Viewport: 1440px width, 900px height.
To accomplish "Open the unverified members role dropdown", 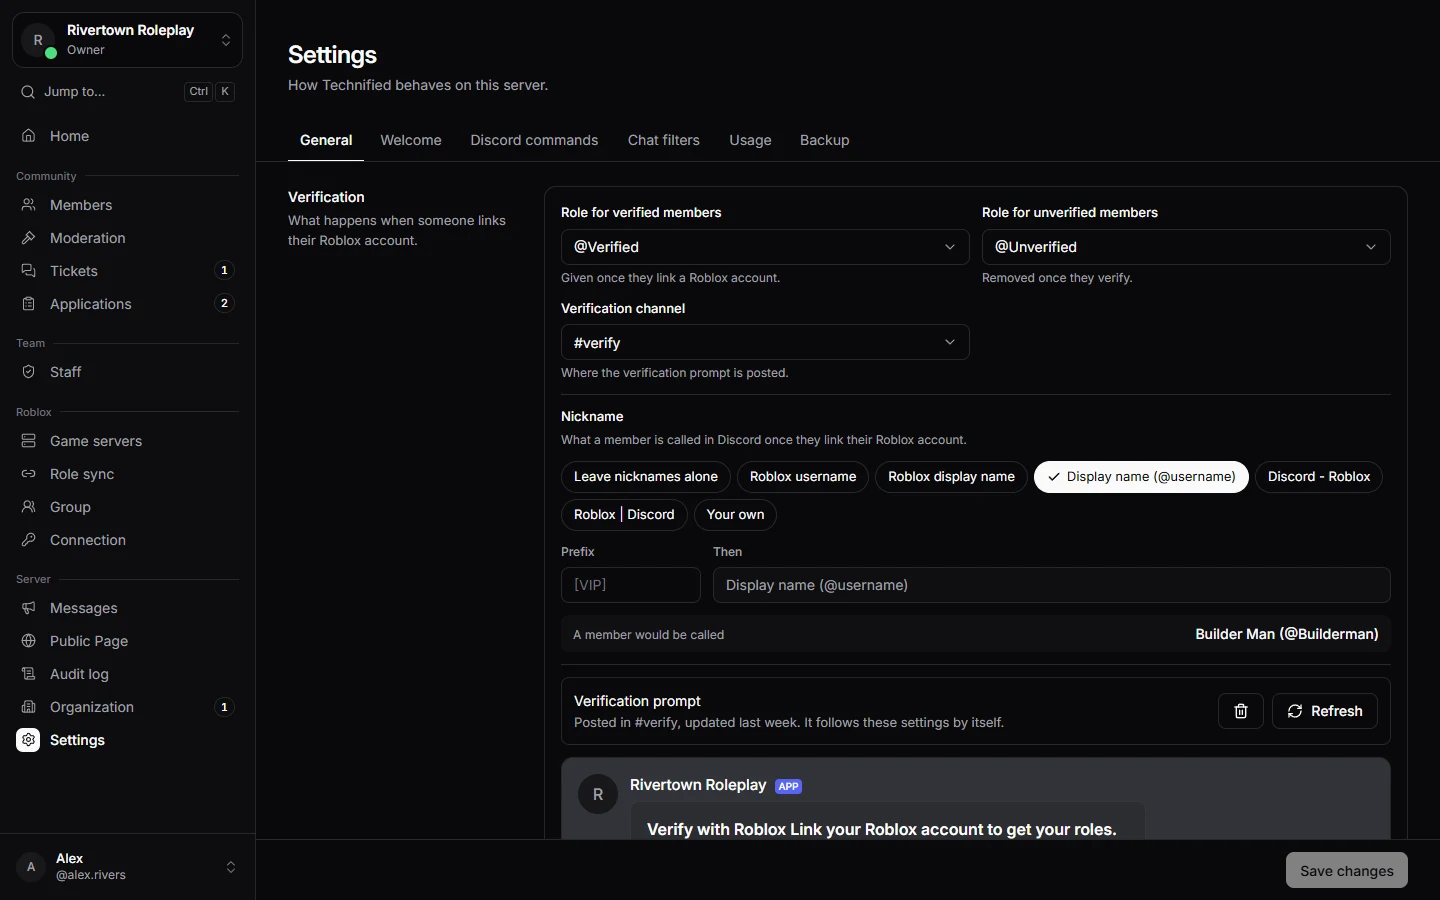I will (1186, 247).
